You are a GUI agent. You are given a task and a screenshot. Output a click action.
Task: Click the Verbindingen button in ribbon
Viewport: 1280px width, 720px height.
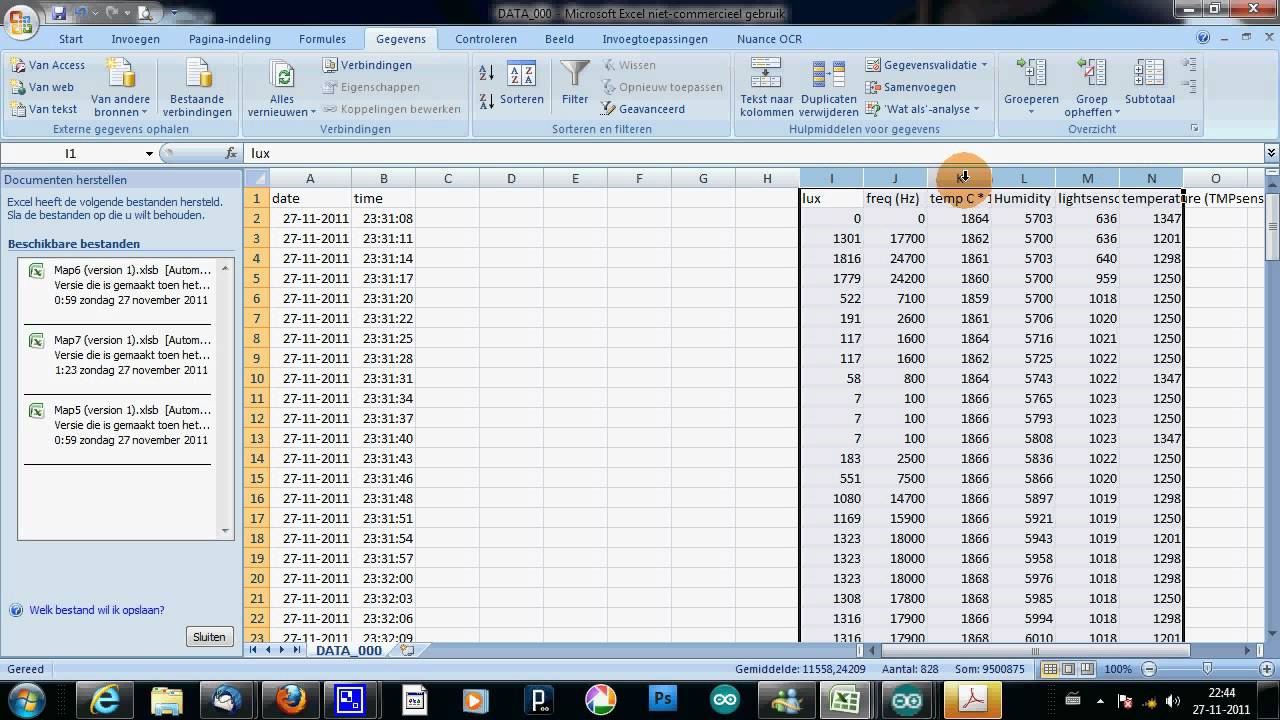[x=367, y=65]
